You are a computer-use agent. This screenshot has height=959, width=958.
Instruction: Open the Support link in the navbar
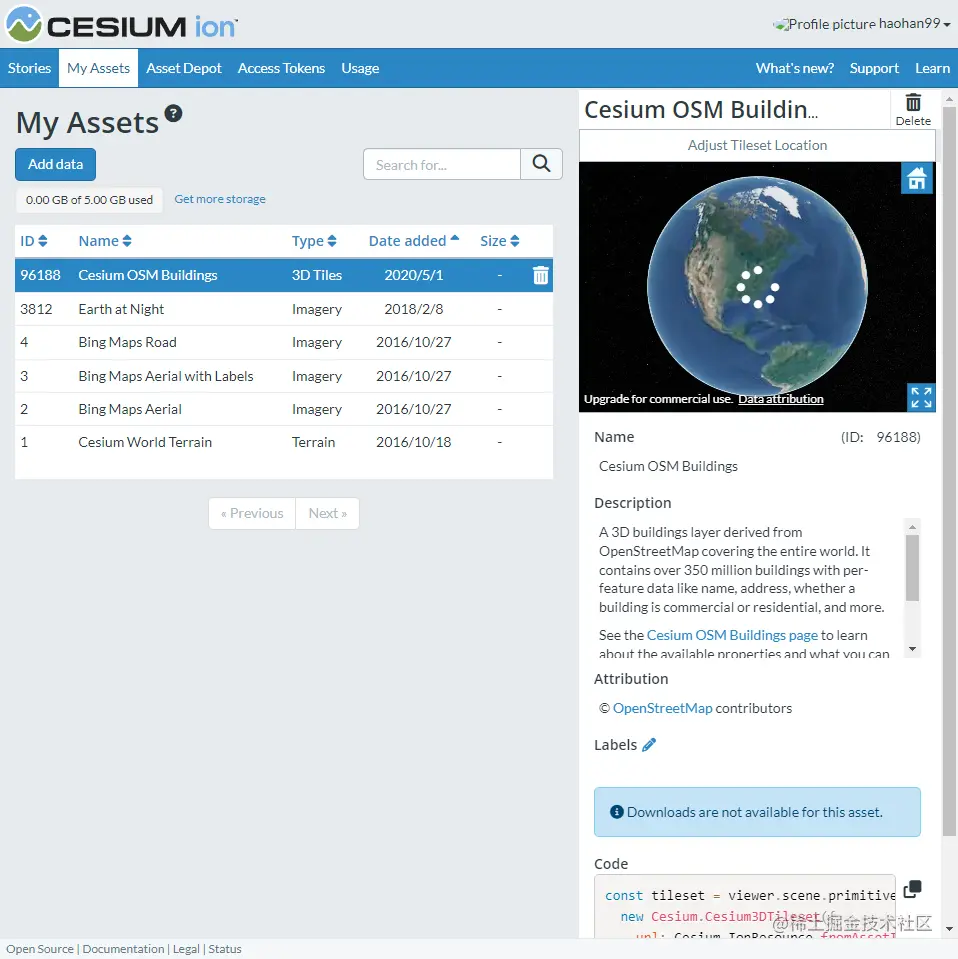tap(874, 68)
